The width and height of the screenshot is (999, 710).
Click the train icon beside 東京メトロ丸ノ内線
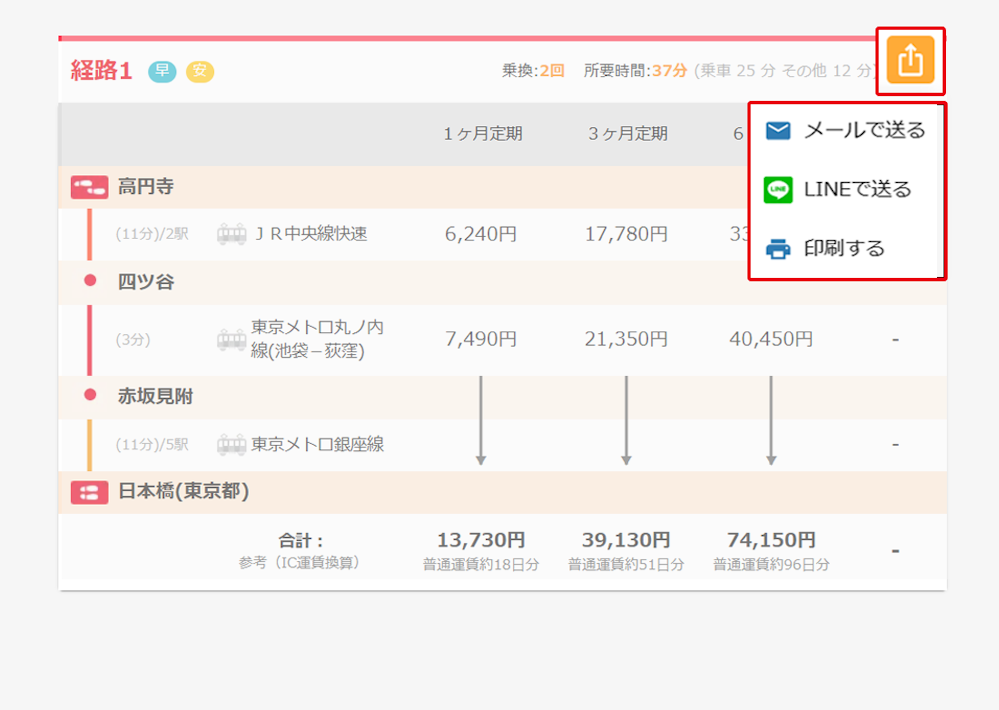(232, 339)
